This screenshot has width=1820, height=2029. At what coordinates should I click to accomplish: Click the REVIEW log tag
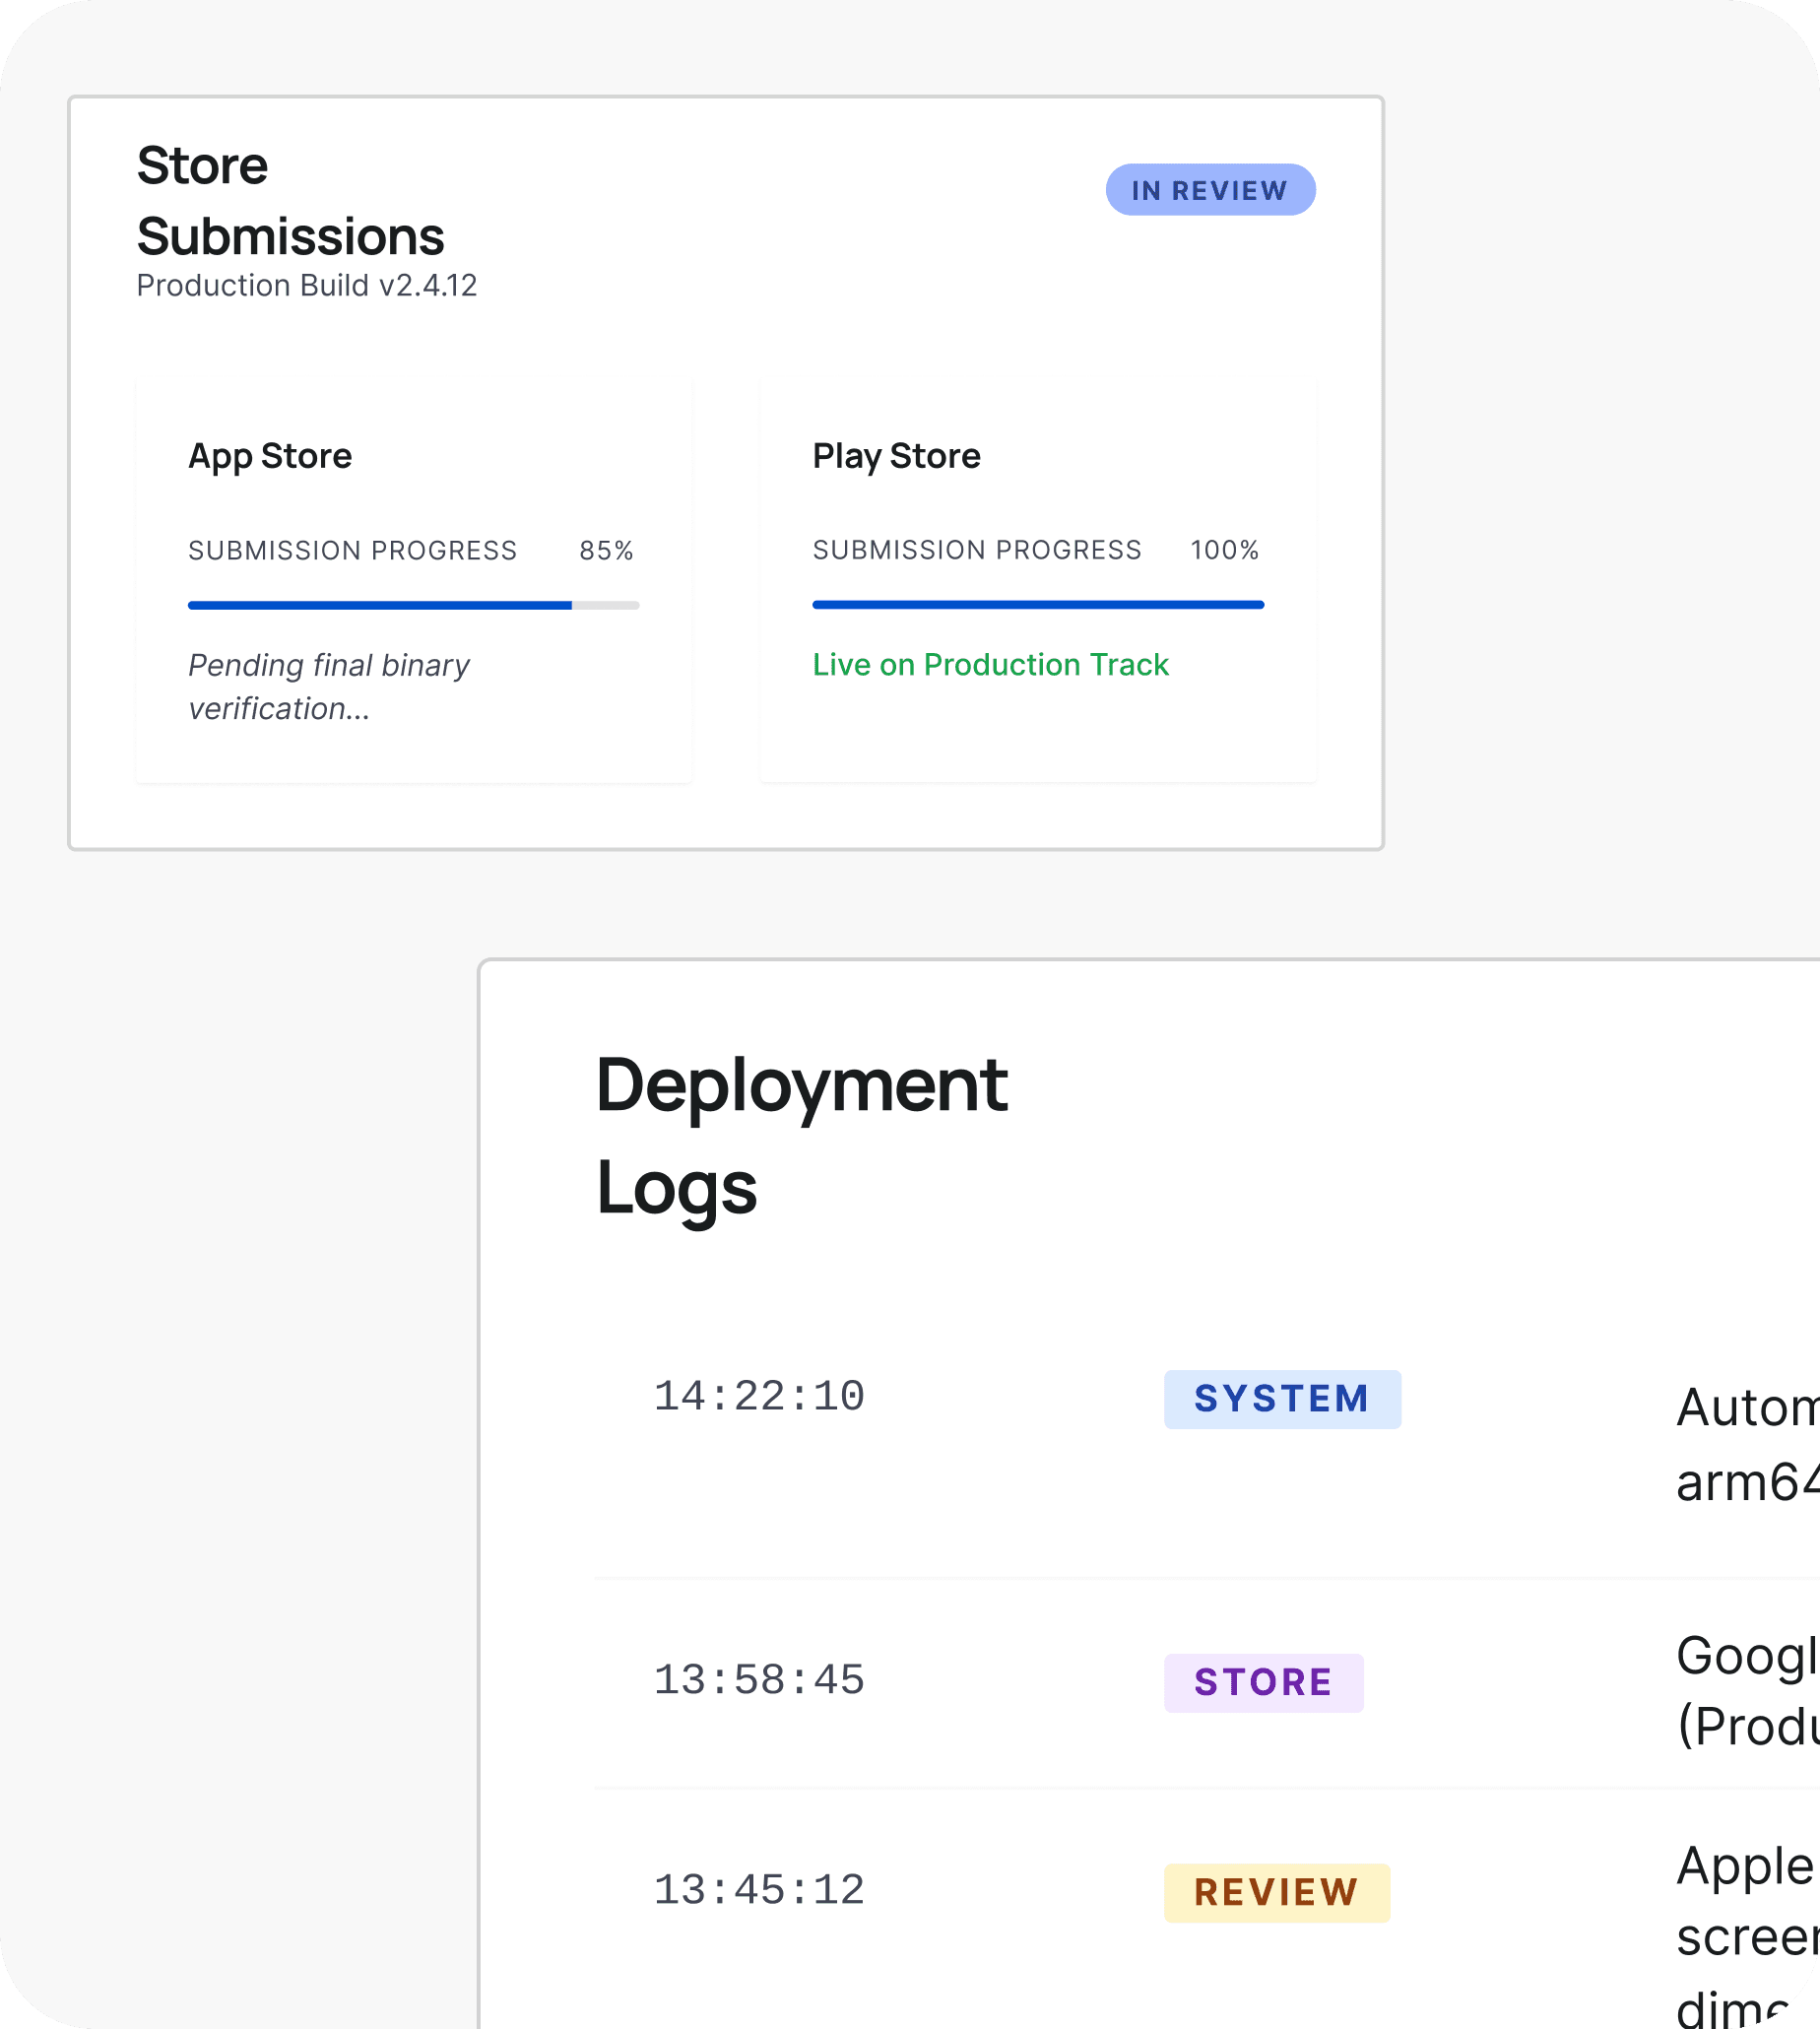(1277, 1893)
